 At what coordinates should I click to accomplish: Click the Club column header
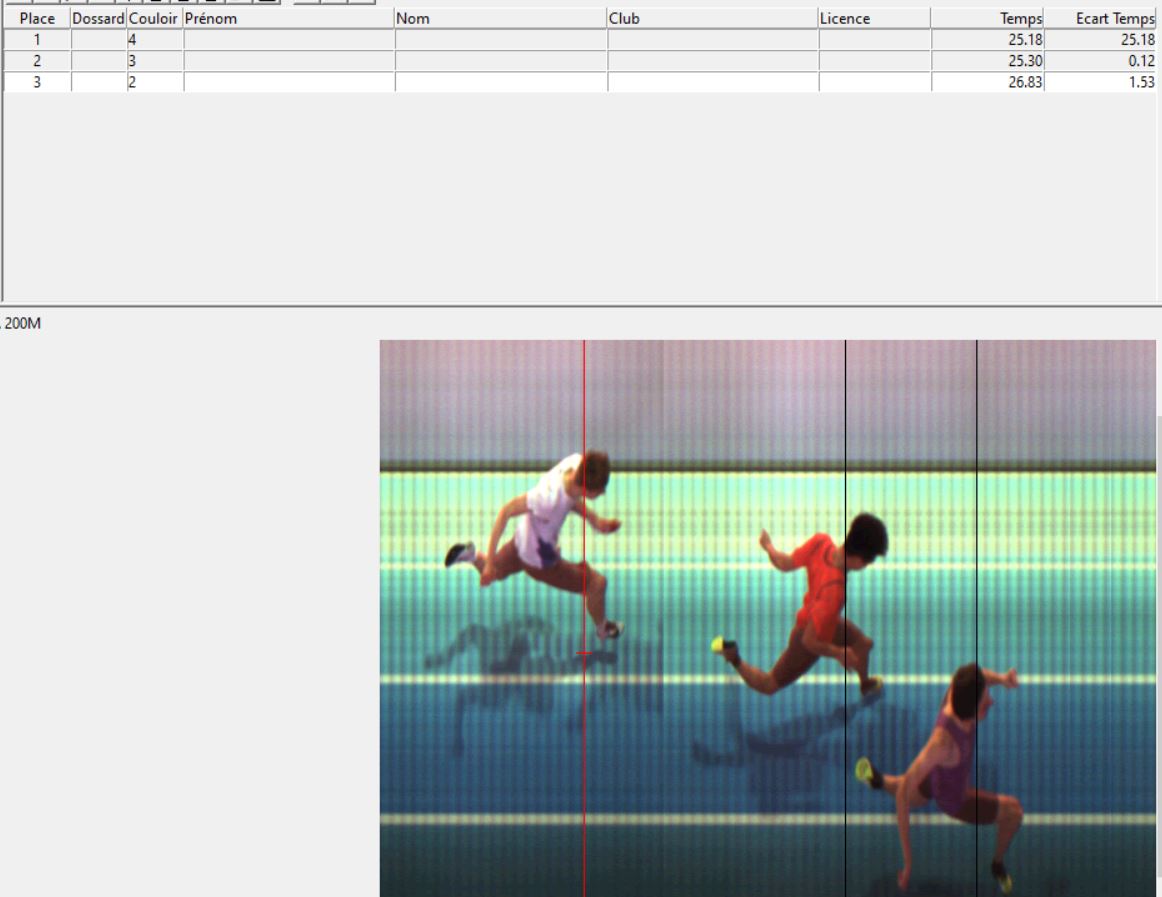713,19
